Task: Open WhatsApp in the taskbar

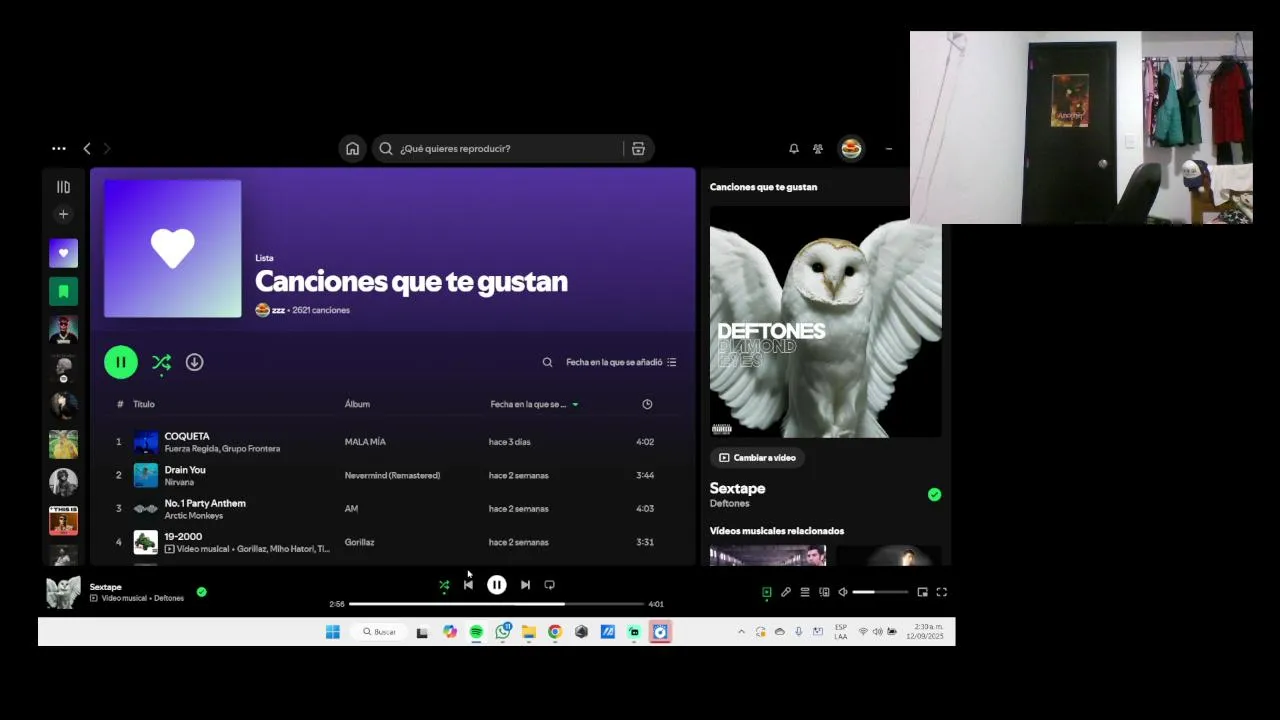Action: pos(503,632)
